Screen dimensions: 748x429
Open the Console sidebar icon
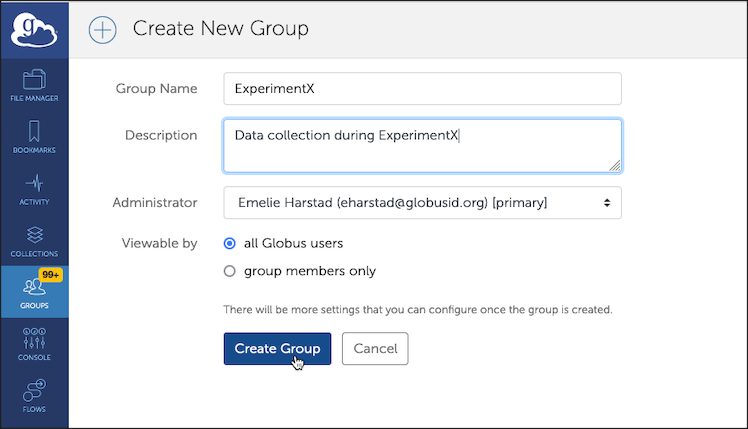click(34, 344)
